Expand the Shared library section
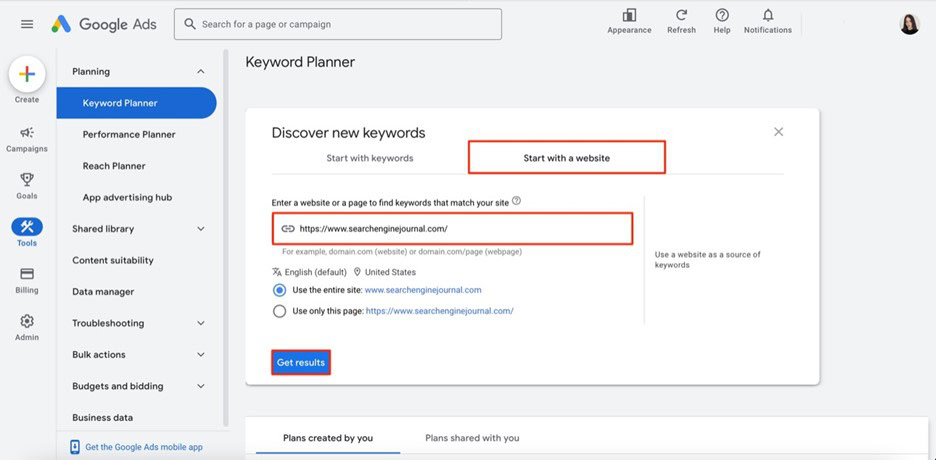 pyautogui.click(x=201, y=229)
